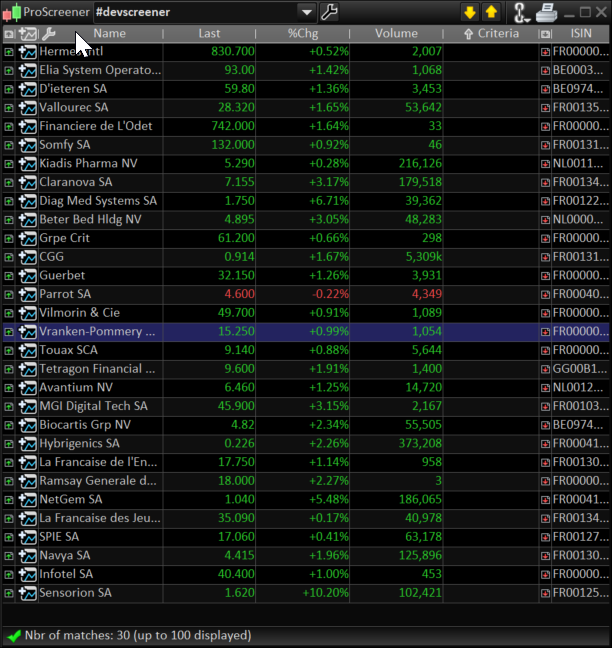The image size is (612, 648).
Task: Click the volume value 373,208
Action: click(x=420, y=443)
